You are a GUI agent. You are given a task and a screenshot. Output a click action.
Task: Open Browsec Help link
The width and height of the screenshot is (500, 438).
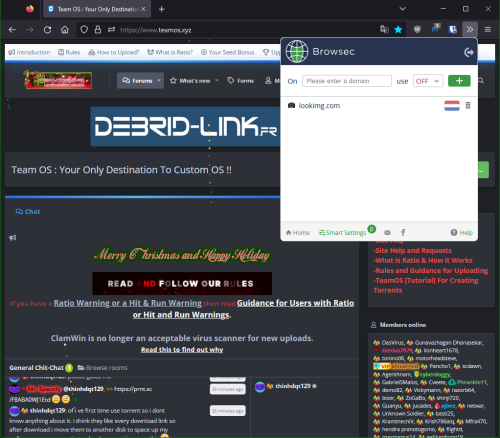click(462, 233)
